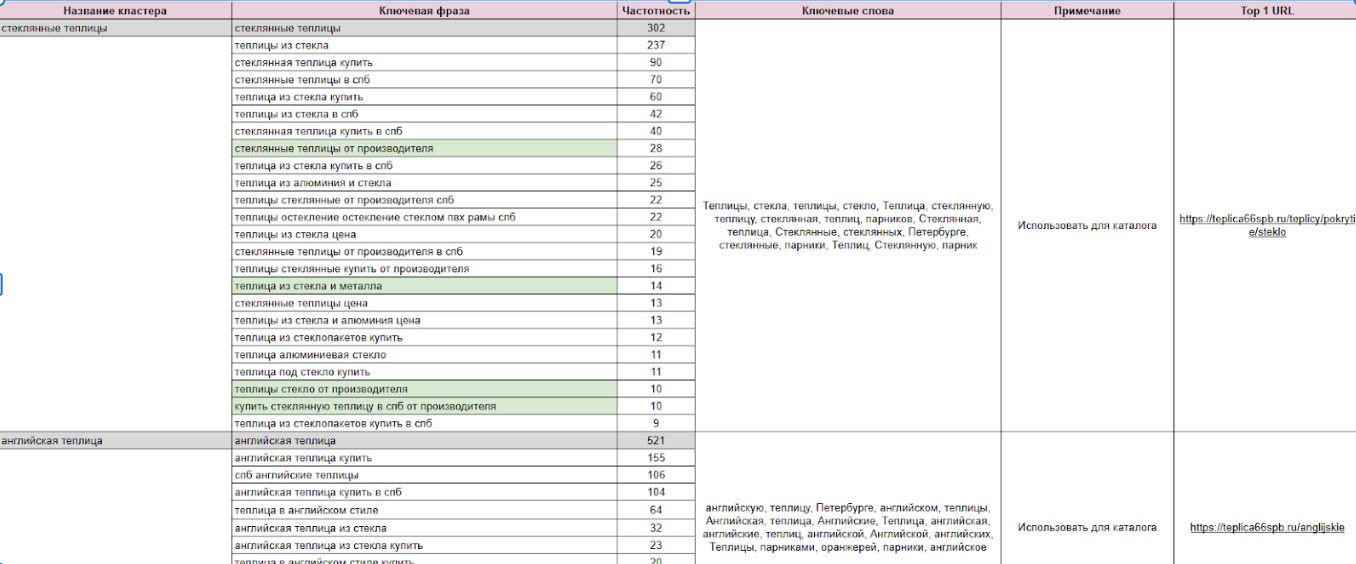This screenshot has width=1356, height=564.
Task: Click frequency value 106
Action: point(656,475)
